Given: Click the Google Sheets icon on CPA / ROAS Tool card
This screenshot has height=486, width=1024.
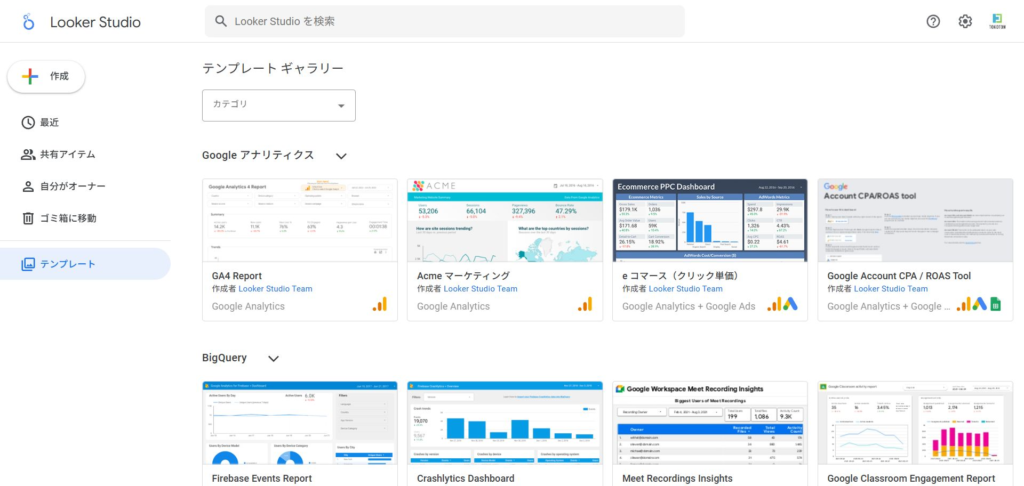Looking at the screenshot, I should click(996, 304).
